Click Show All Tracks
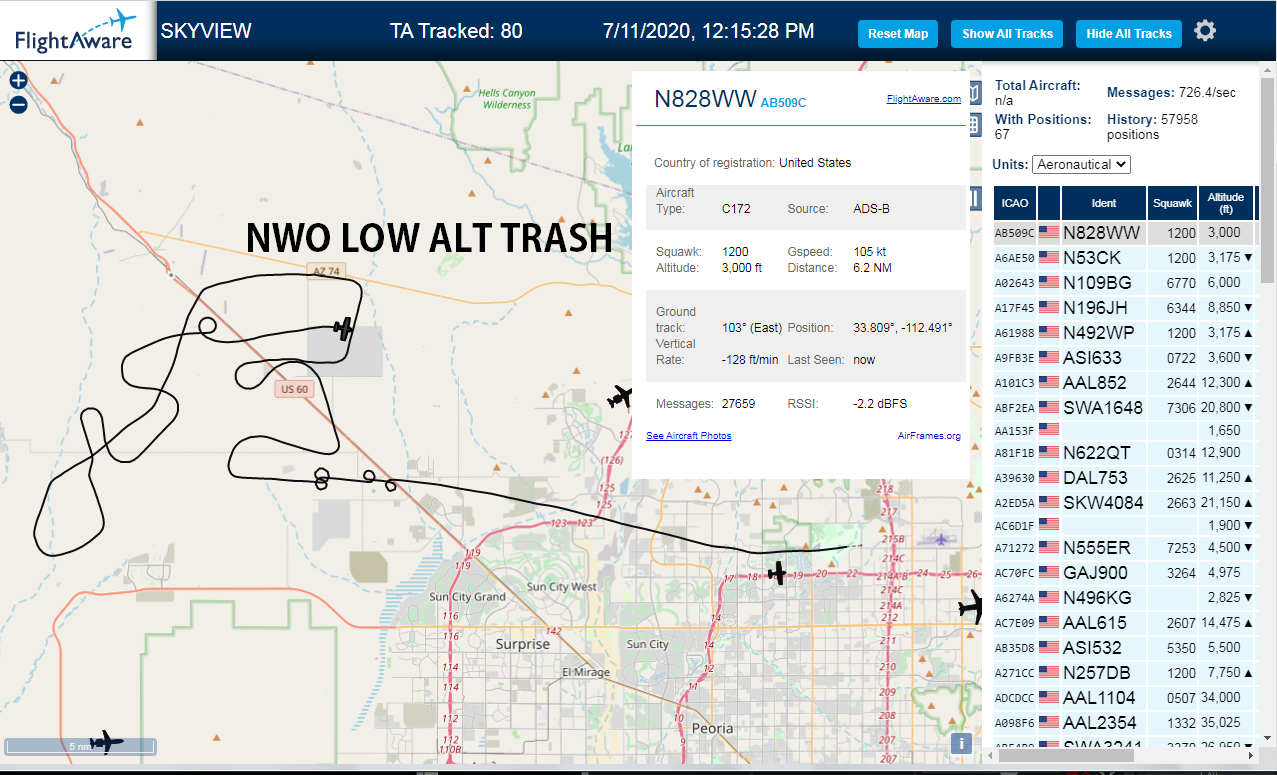 (x=1007, y=34)
